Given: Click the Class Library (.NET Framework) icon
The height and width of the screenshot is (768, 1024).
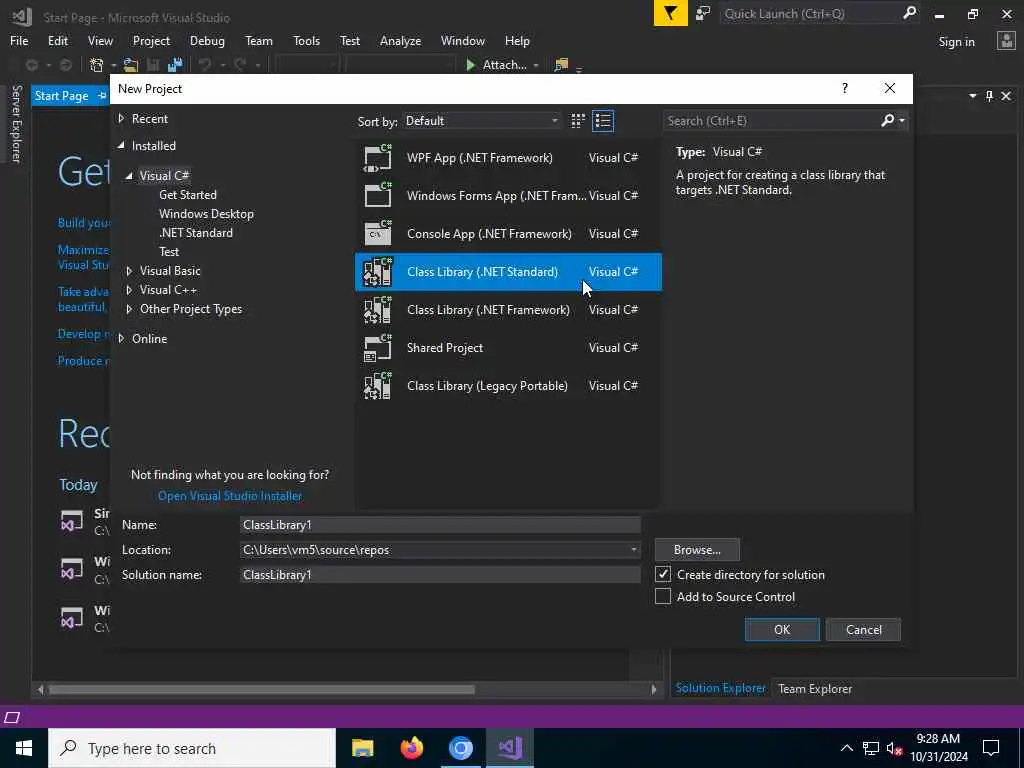Looking at the screenshot, I should 377,310.
